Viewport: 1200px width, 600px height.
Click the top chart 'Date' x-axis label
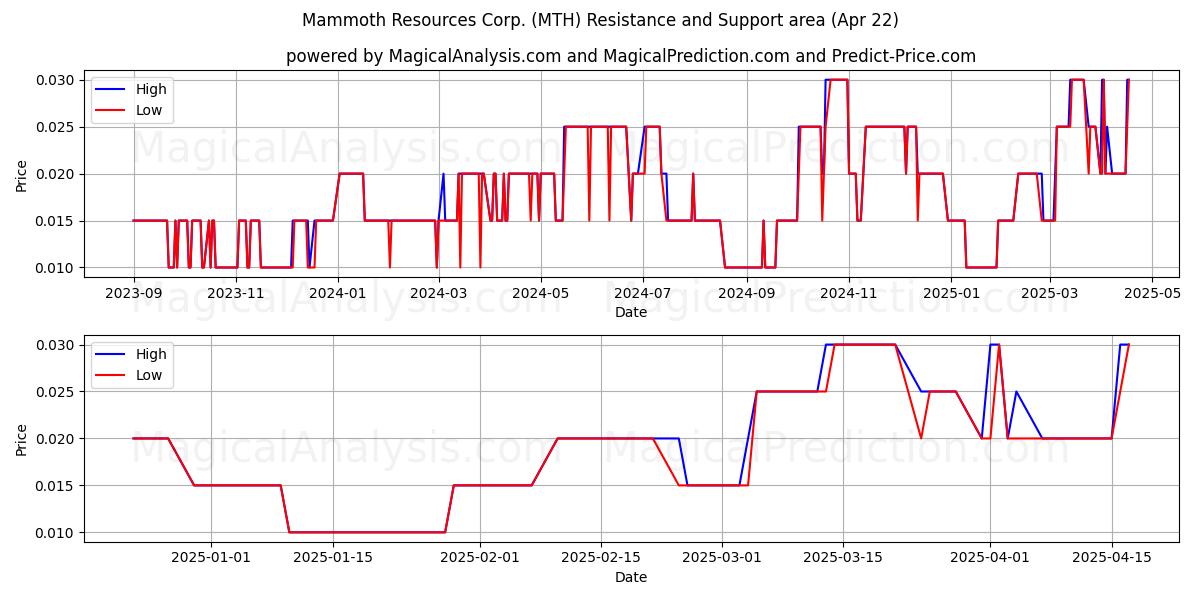(x=631, y=312)
